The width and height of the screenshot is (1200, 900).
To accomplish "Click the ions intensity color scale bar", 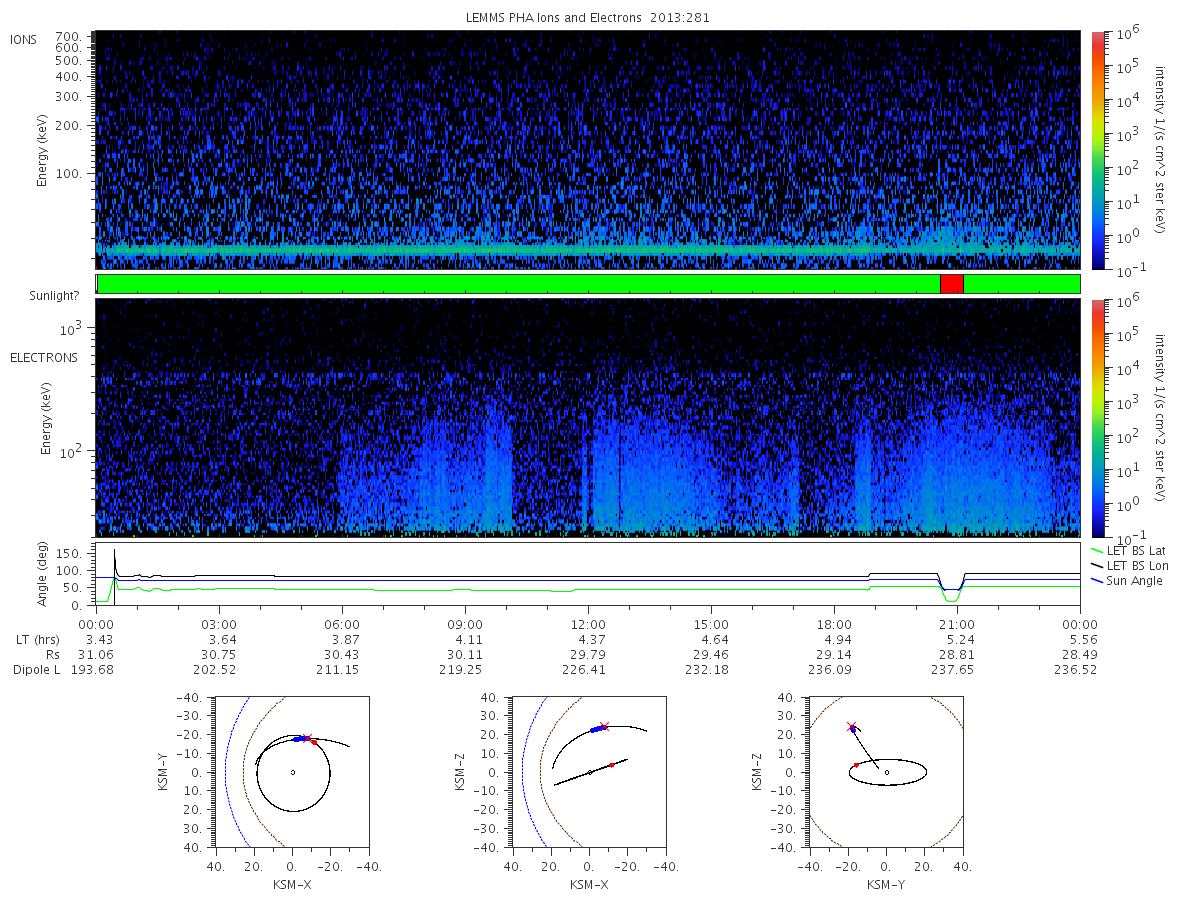I will tap(1098, 150).
